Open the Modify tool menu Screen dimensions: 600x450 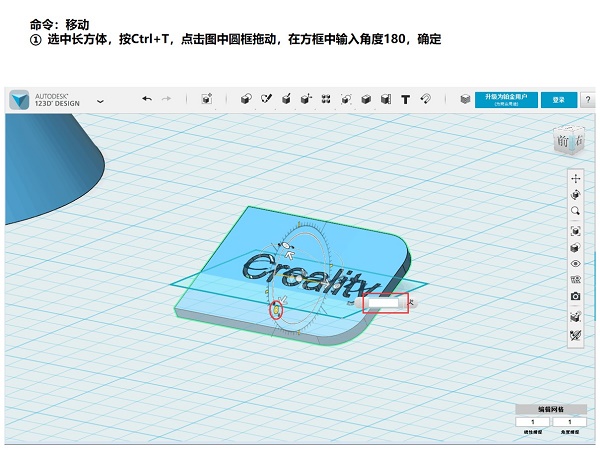(x=306, y=99)
